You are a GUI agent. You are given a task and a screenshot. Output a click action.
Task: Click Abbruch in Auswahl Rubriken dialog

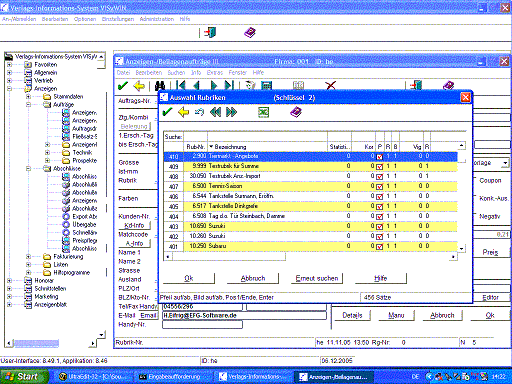pos(253,278)
